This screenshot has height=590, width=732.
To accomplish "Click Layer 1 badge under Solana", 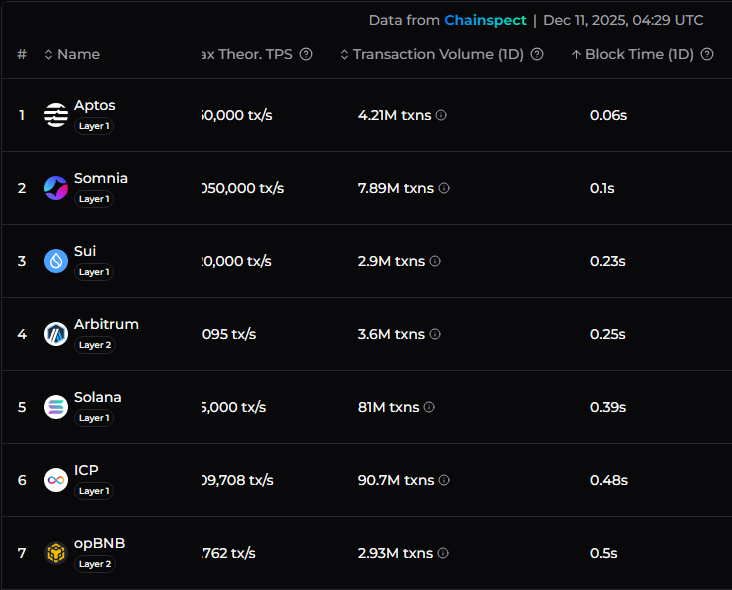I will click(x=94, y=418).
